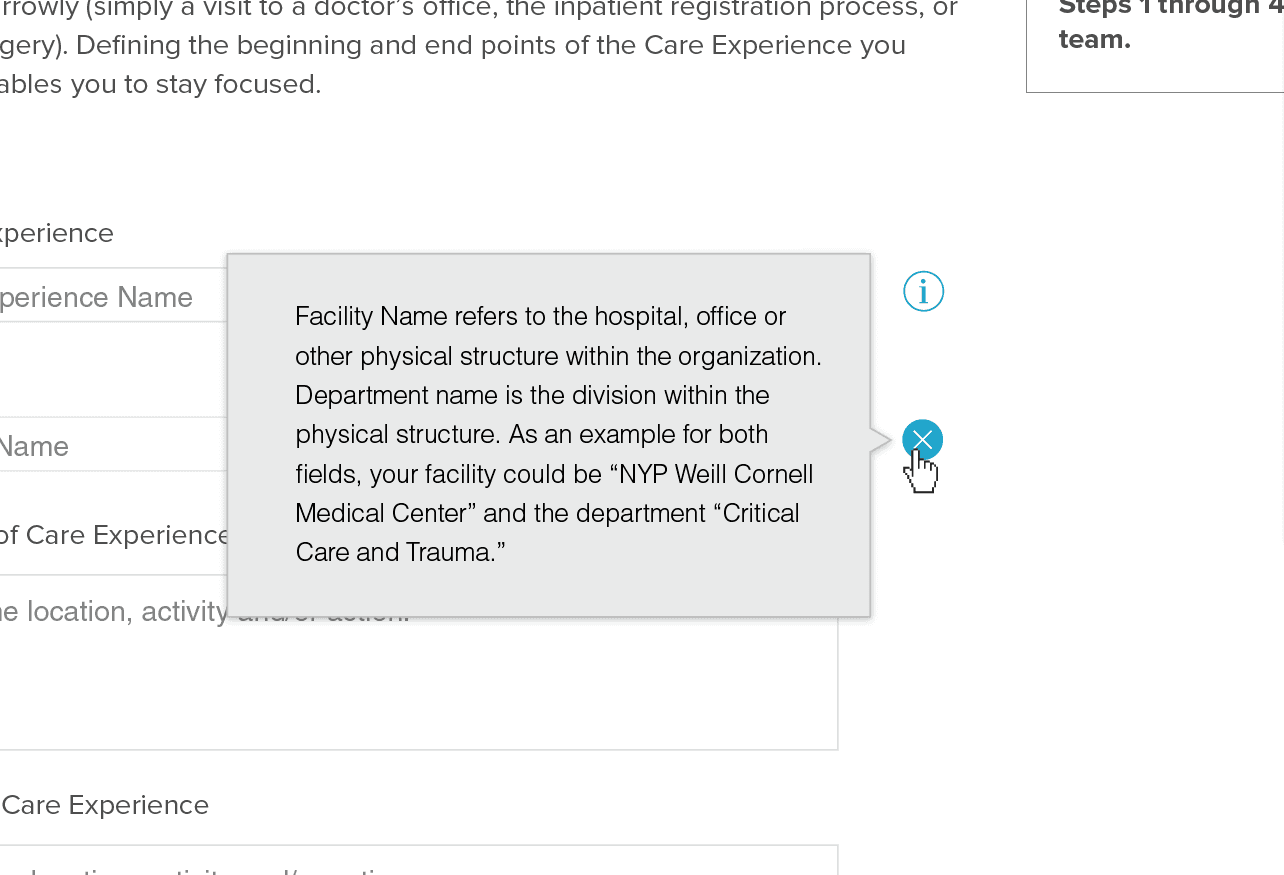Click the info icon beside Experience Name field
The width and height of the screenshot is (1284, 875).
click(x=923, y=292)
